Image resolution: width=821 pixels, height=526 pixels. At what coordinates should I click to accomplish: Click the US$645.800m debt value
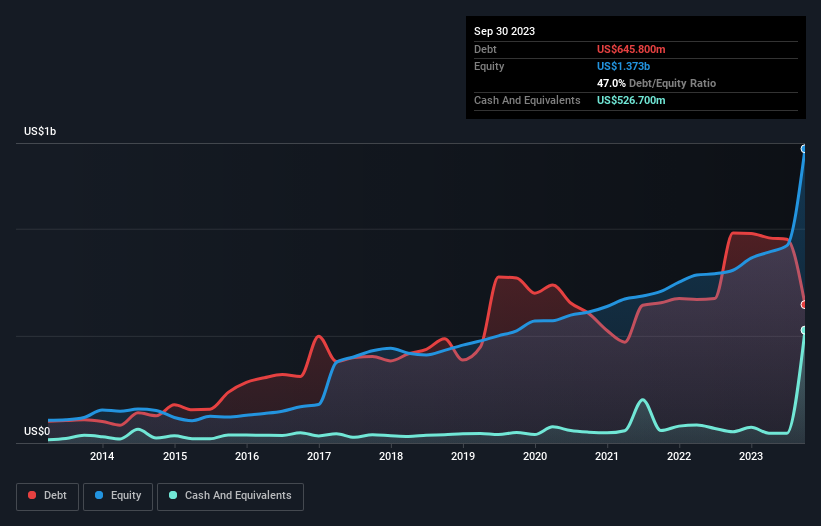[631, 49]
